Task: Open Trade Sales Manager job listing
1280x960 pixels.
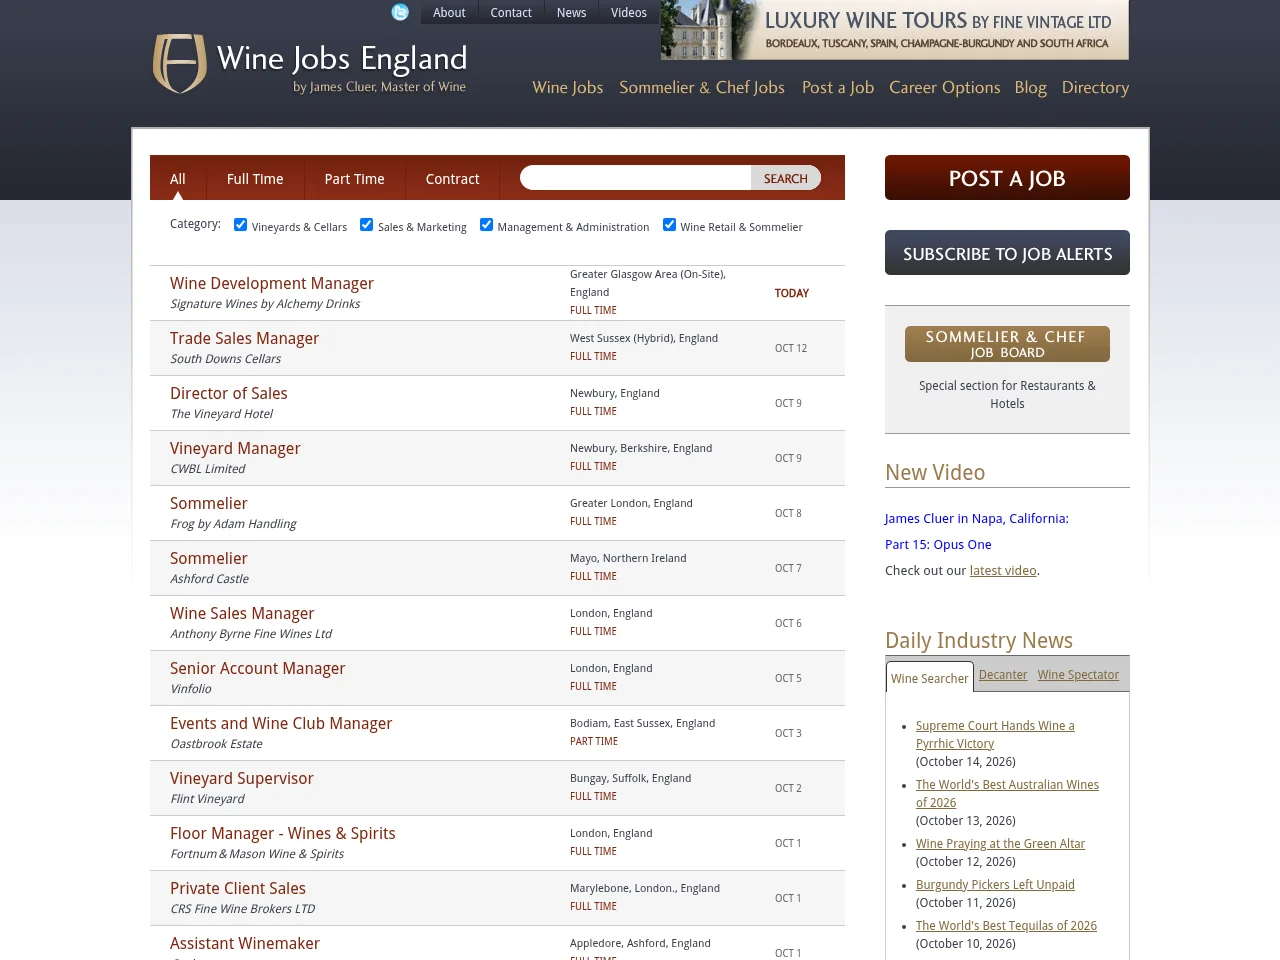Action: (x=244, y=338)
